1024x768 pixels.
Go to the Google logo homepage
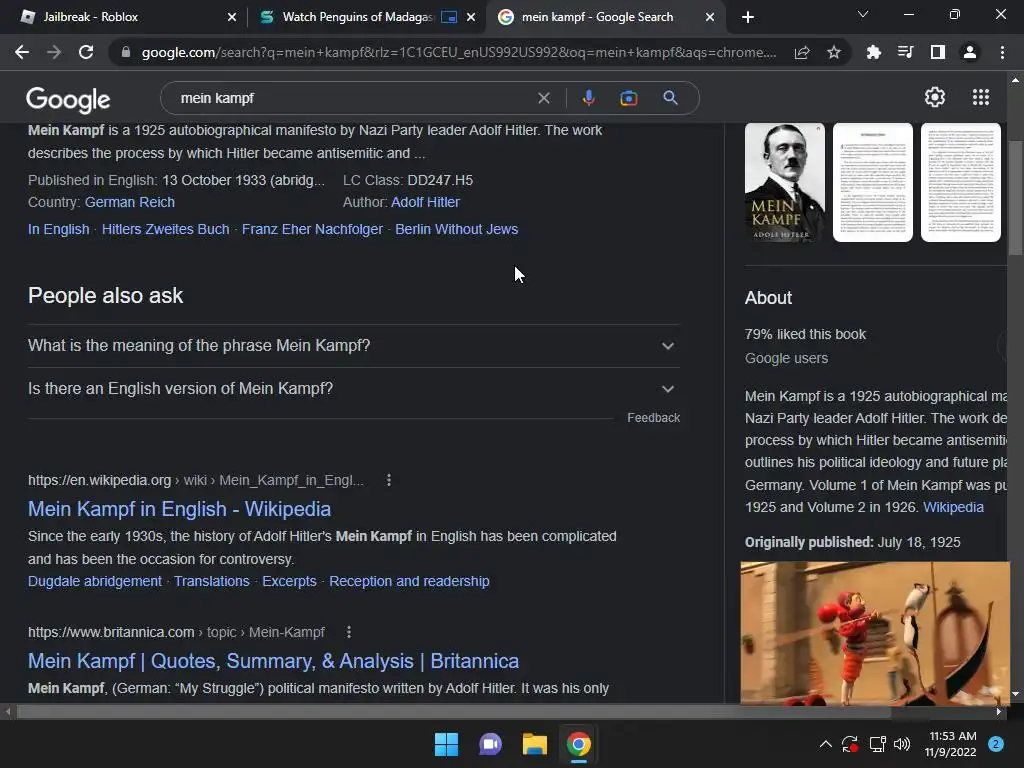68,99
